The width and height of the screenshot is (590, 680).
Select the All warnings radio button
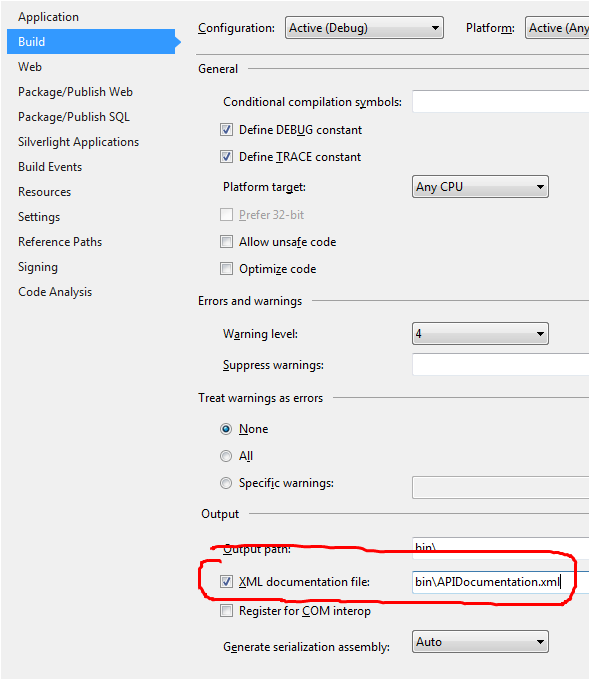(226, 456)
